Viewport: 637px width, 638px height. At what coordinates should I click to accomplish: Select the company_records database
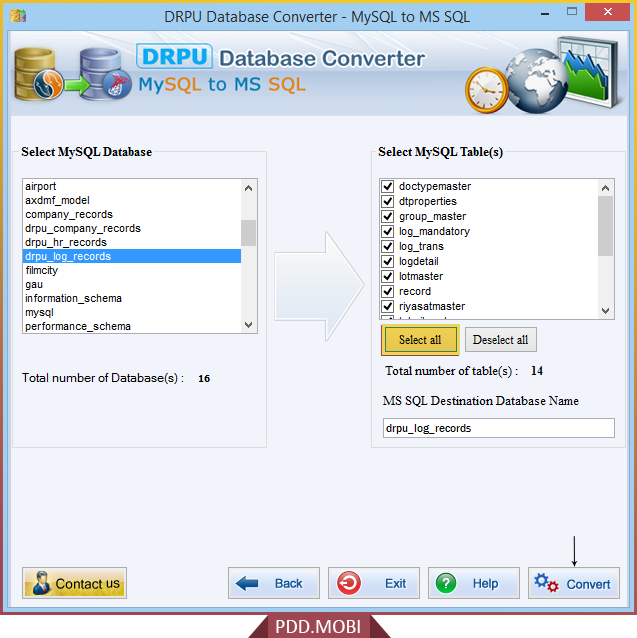132,214
